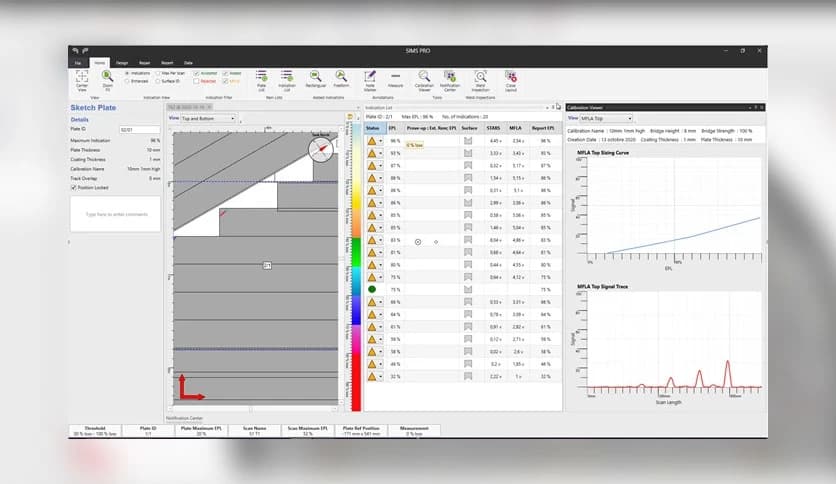This screenshot has width=836, height=484.
Task: Toggle the Rejected filter checkbox
Action: point(197,81)
